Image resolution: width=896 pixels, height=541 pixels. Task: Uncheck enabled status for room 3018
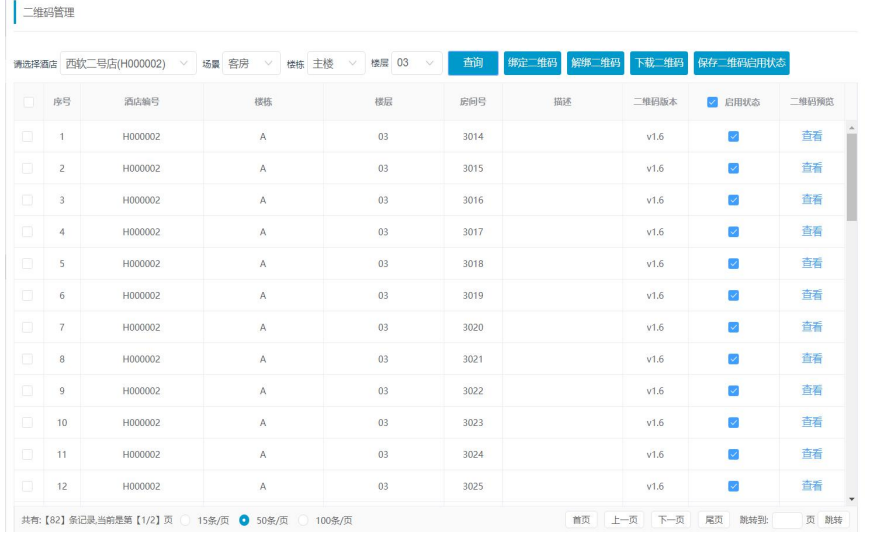pyautogui.click(x=733, y=264)
